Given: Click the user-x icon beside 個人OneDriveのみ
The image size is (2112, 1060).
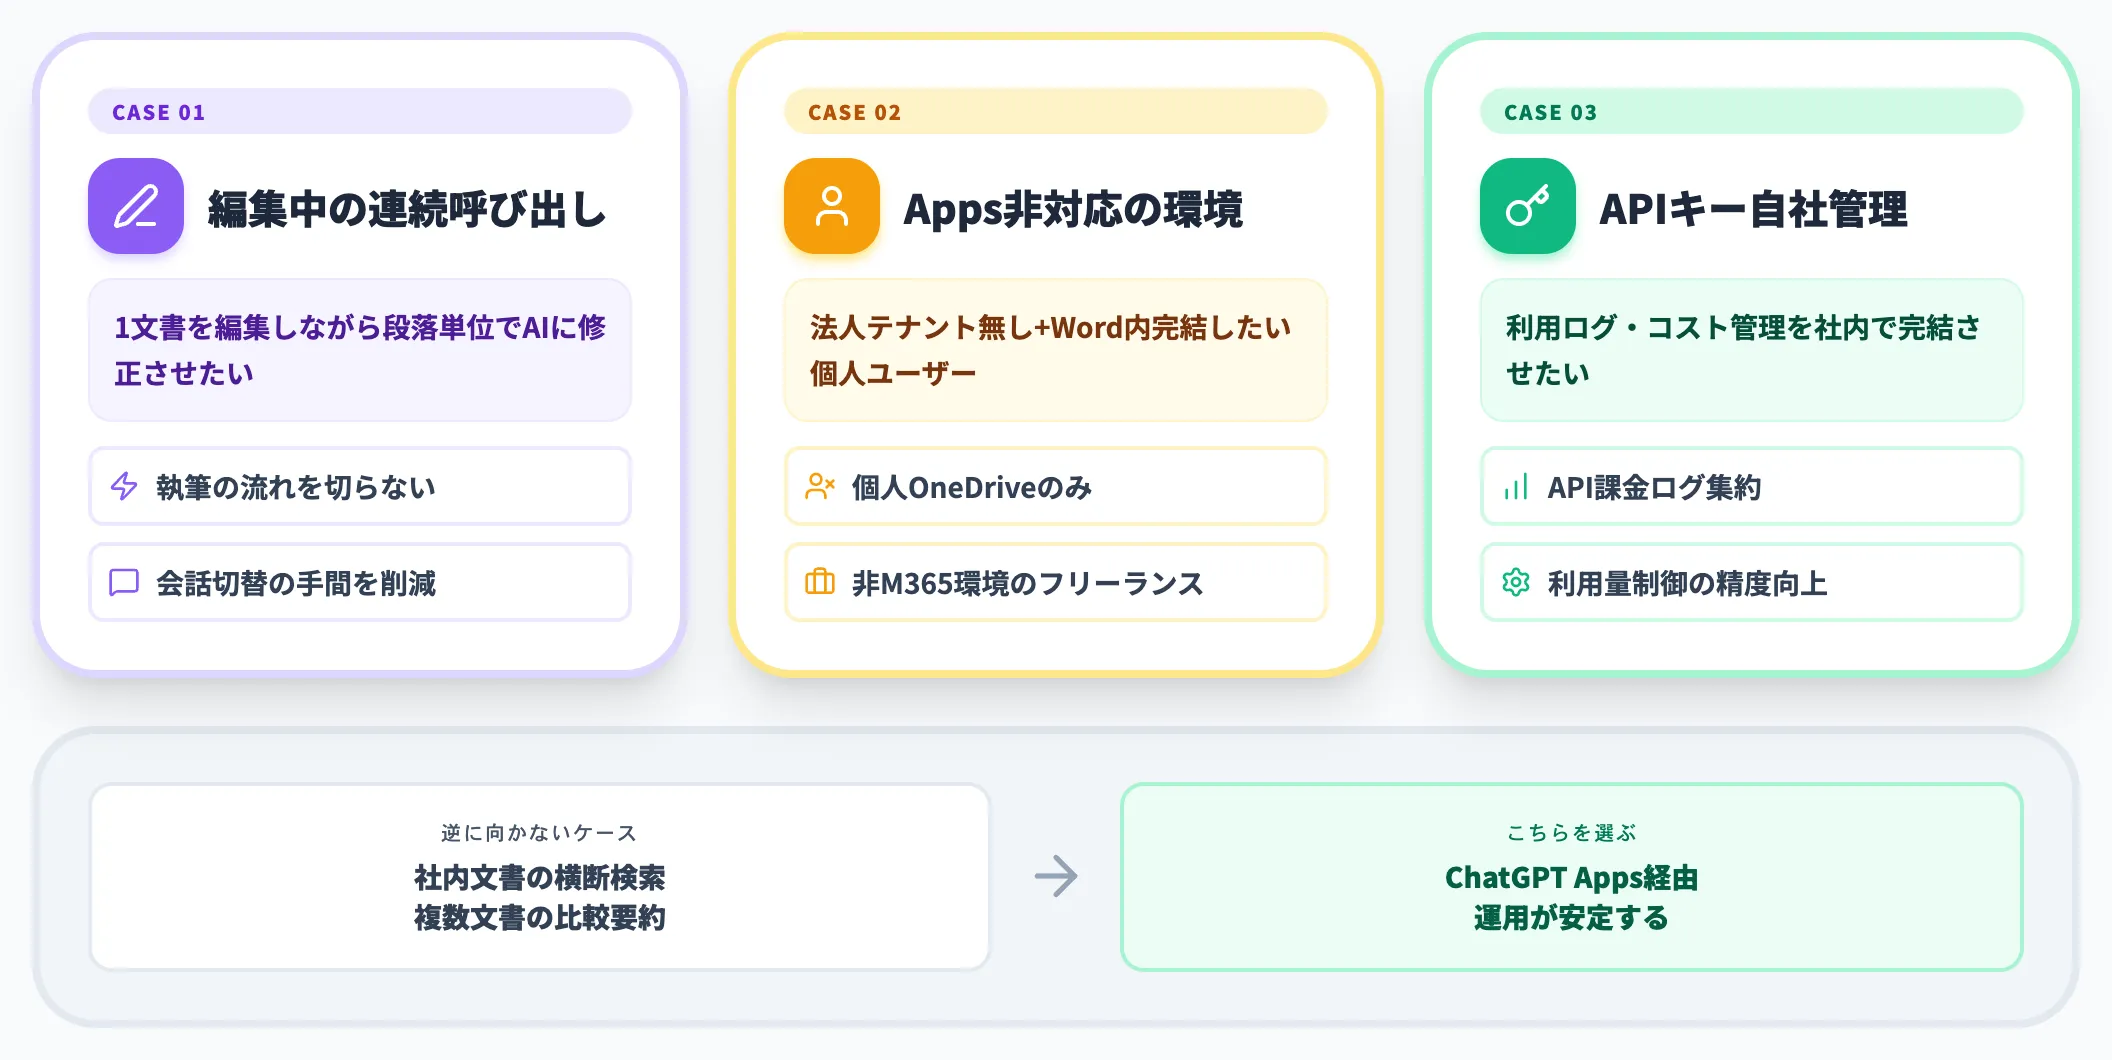Looking at the screenshot, I should (x=820, y=486).
